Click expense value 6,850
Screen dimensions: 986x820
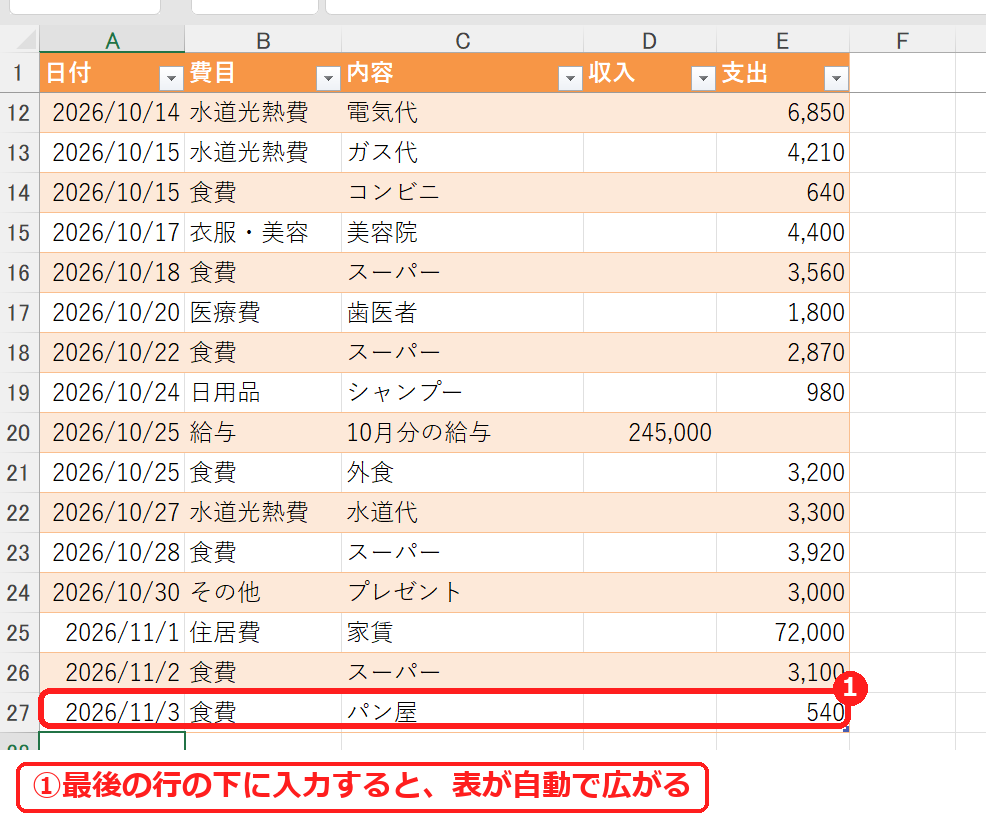(783, 113)
